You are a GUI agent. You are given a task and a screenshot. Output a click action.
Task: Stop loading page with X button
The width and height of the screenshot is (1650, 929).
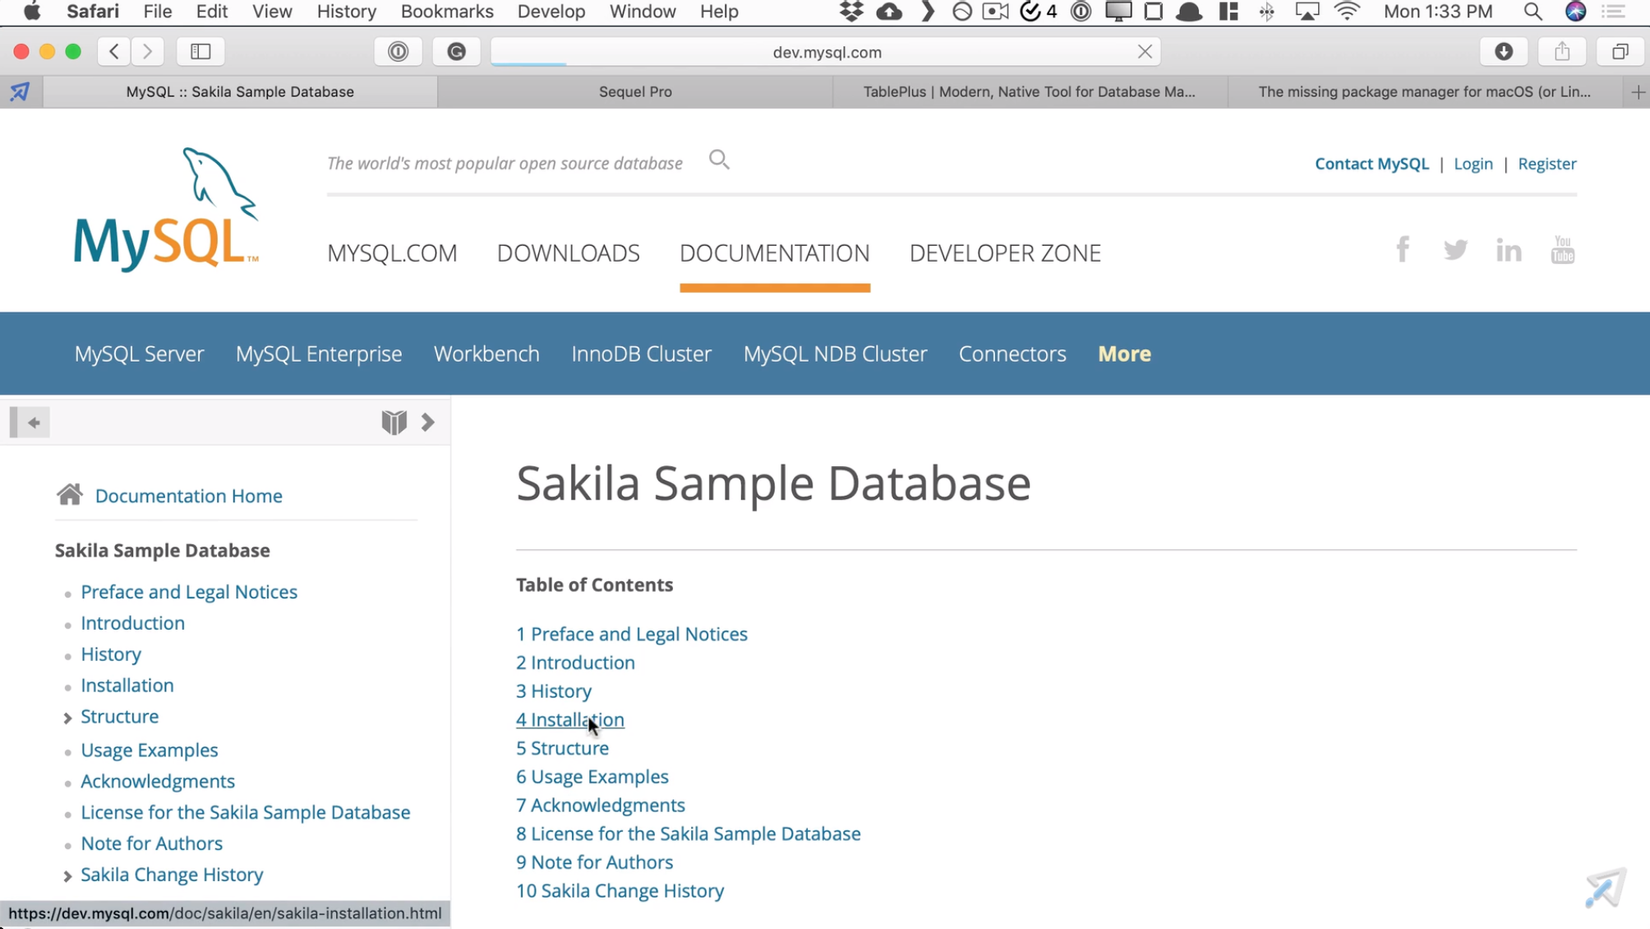[x=1145, y=51]
